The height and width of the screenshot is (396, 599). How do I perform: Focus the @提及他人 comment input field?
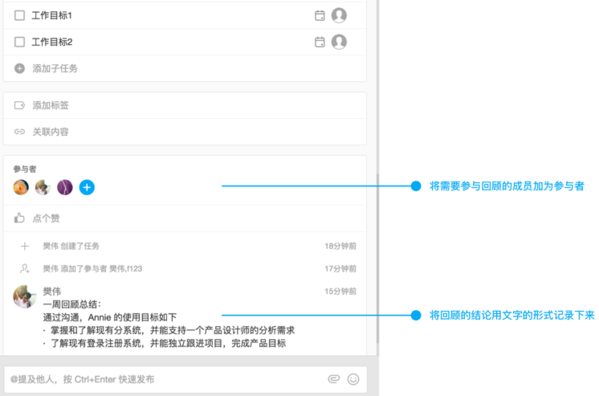pos(185,379)
